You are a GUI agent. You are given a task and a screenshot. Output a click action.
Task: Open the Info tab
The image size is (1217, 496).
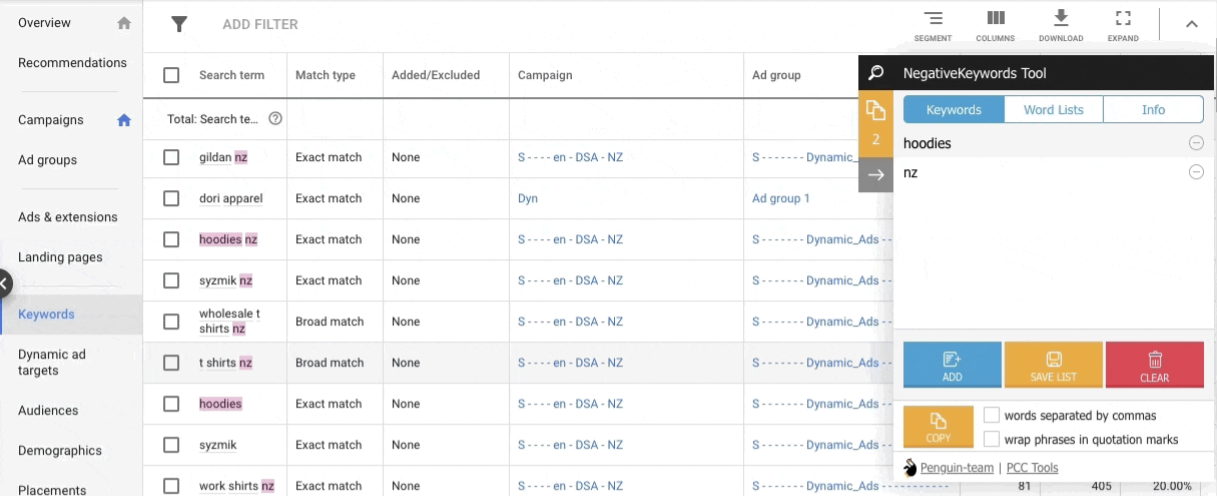tap(1153, 110)
